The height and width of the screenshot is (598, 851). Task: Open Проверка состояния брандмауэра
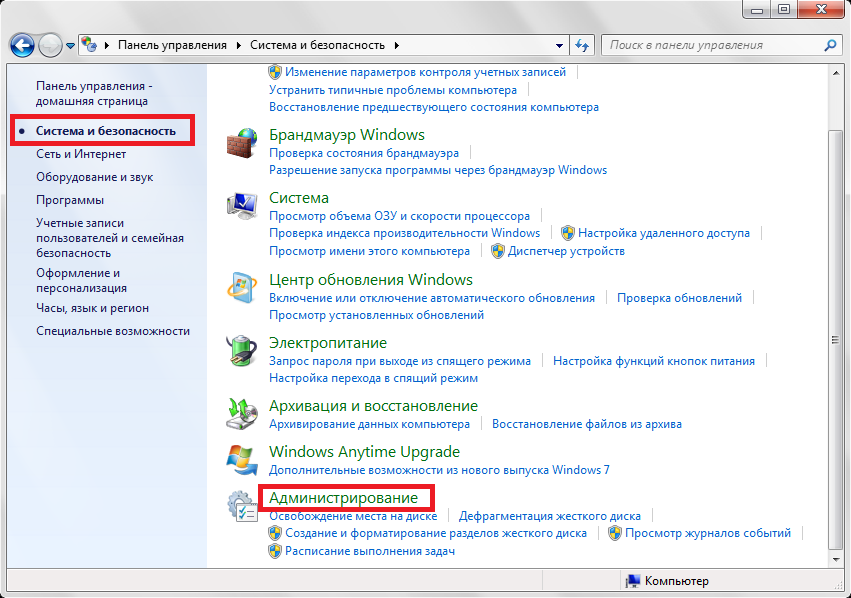pyautogui.click(x=364, y=153)
